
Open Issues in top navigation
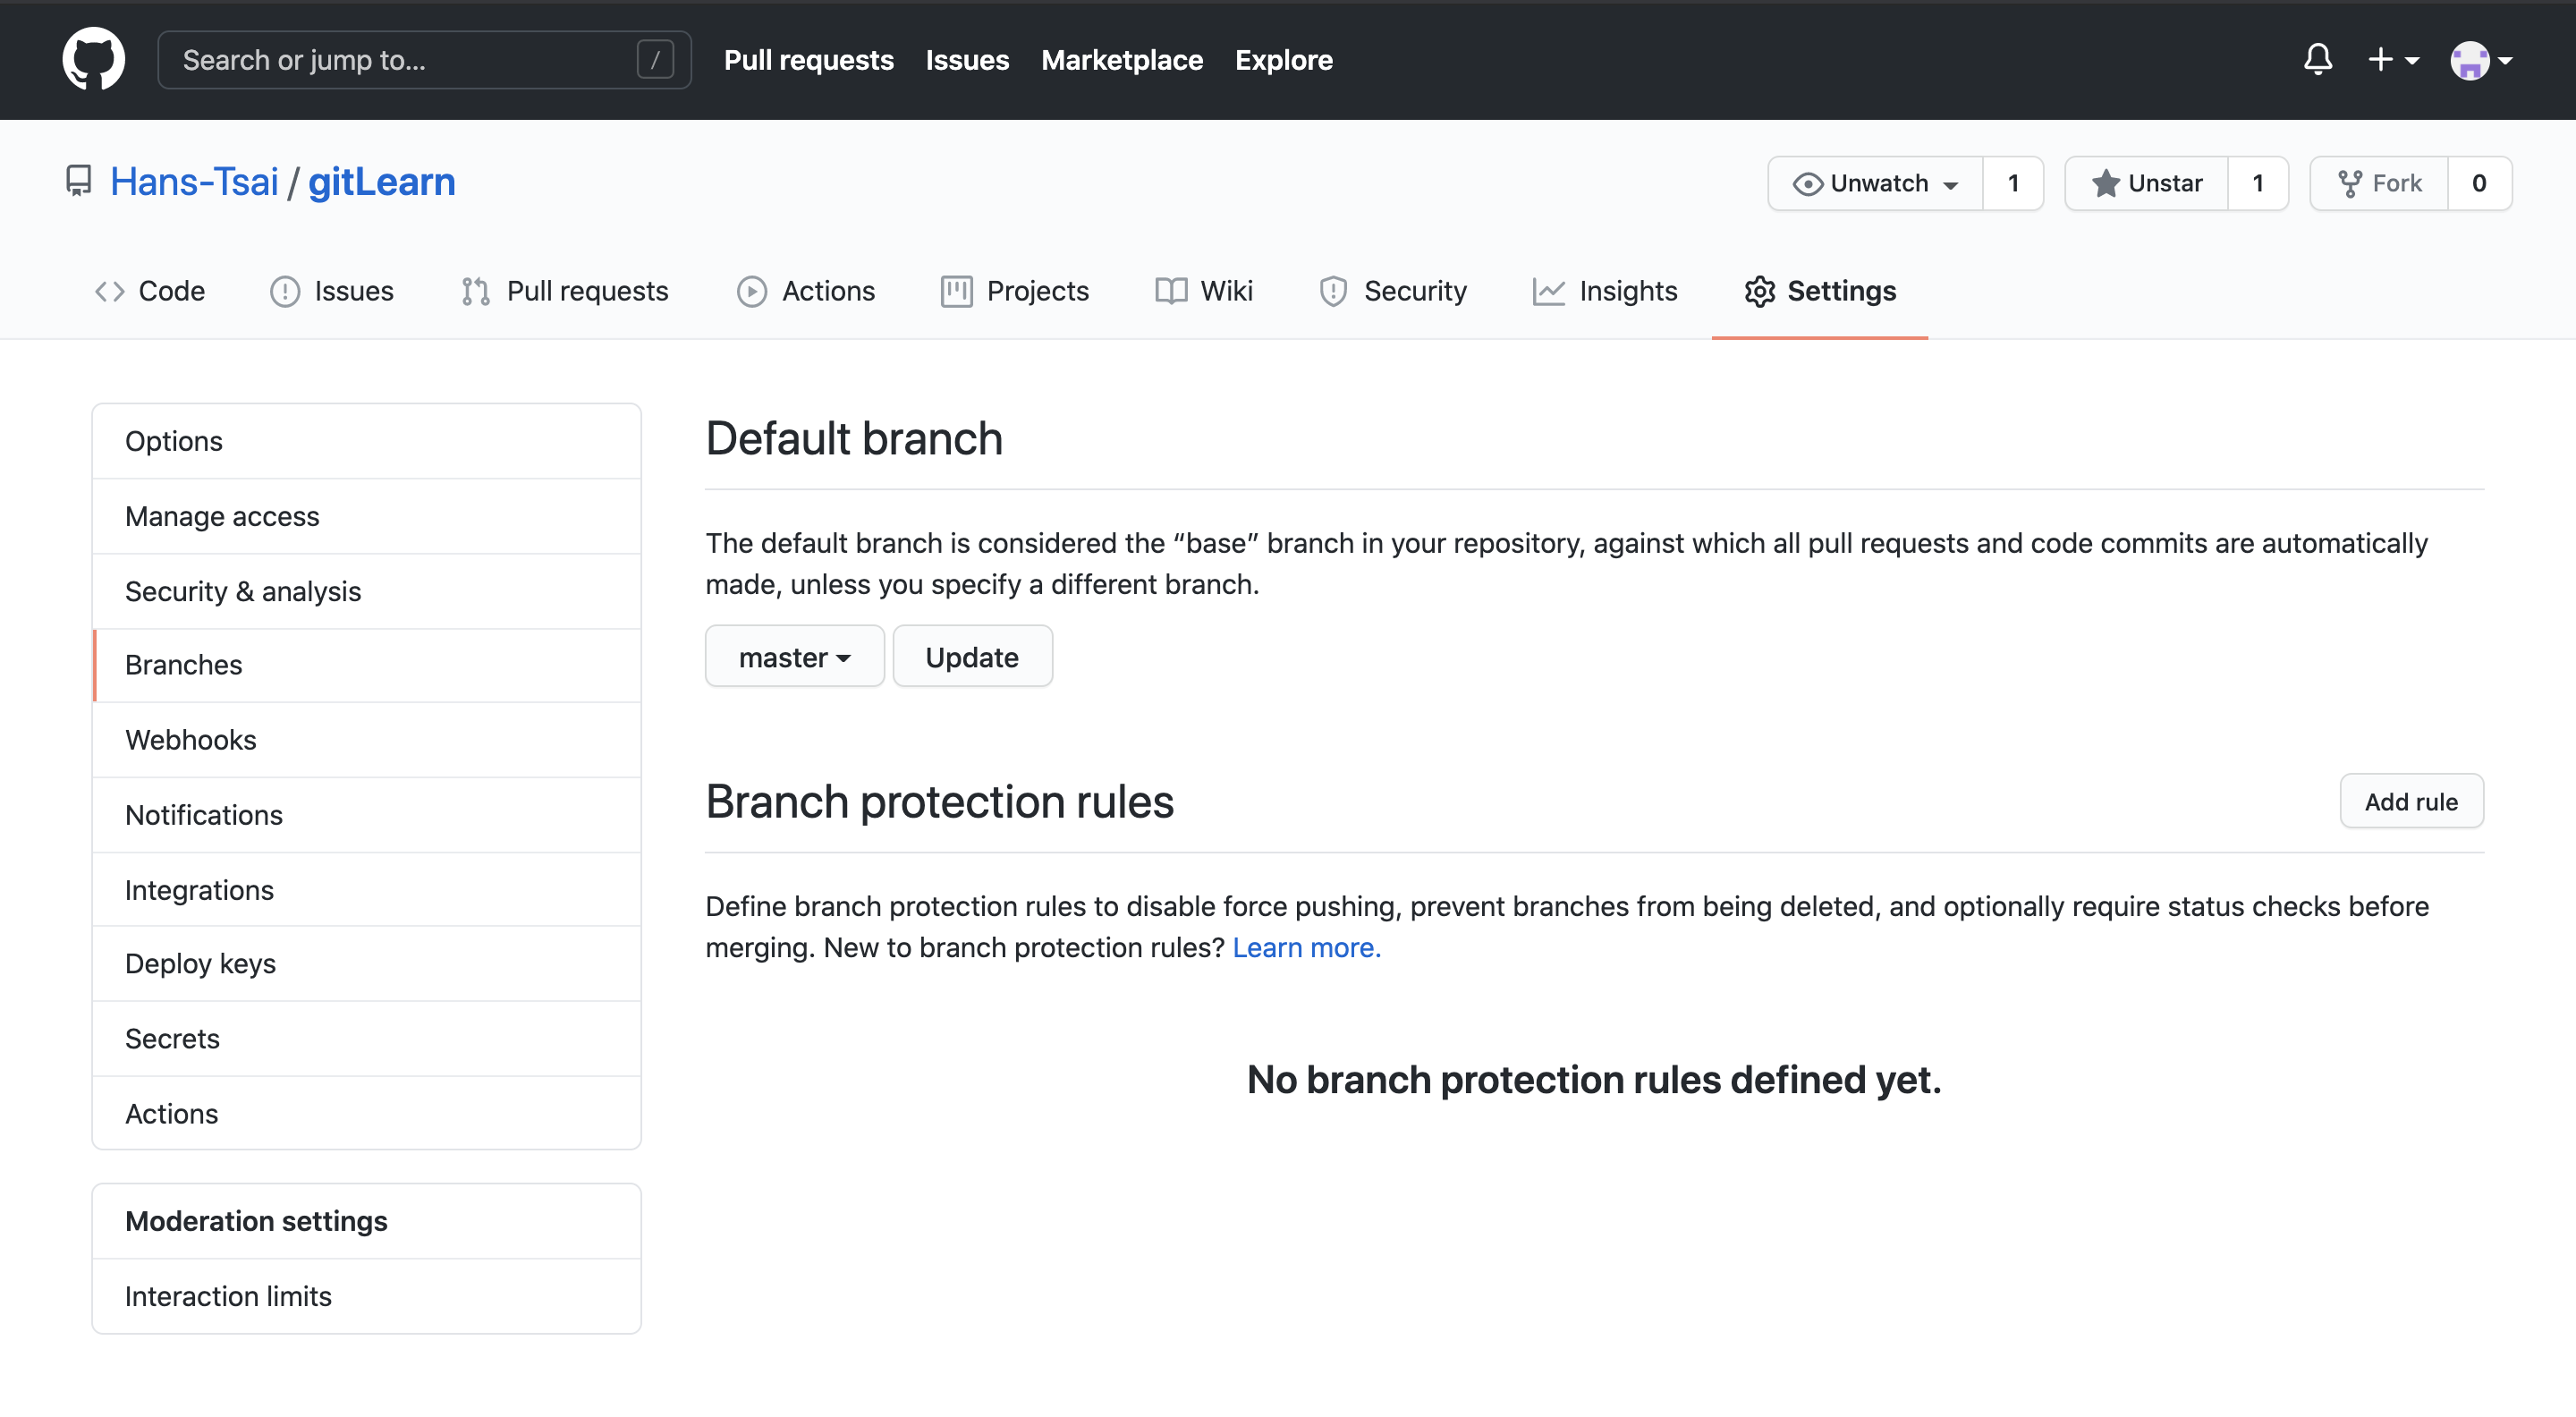[967, 60]
